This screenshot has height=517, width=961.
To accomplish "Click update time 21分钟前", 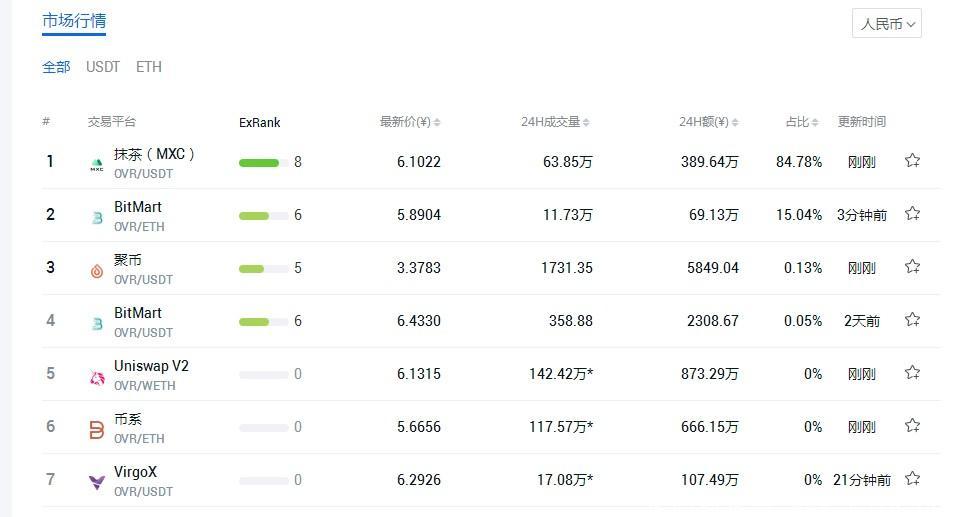I will point(862,480).
